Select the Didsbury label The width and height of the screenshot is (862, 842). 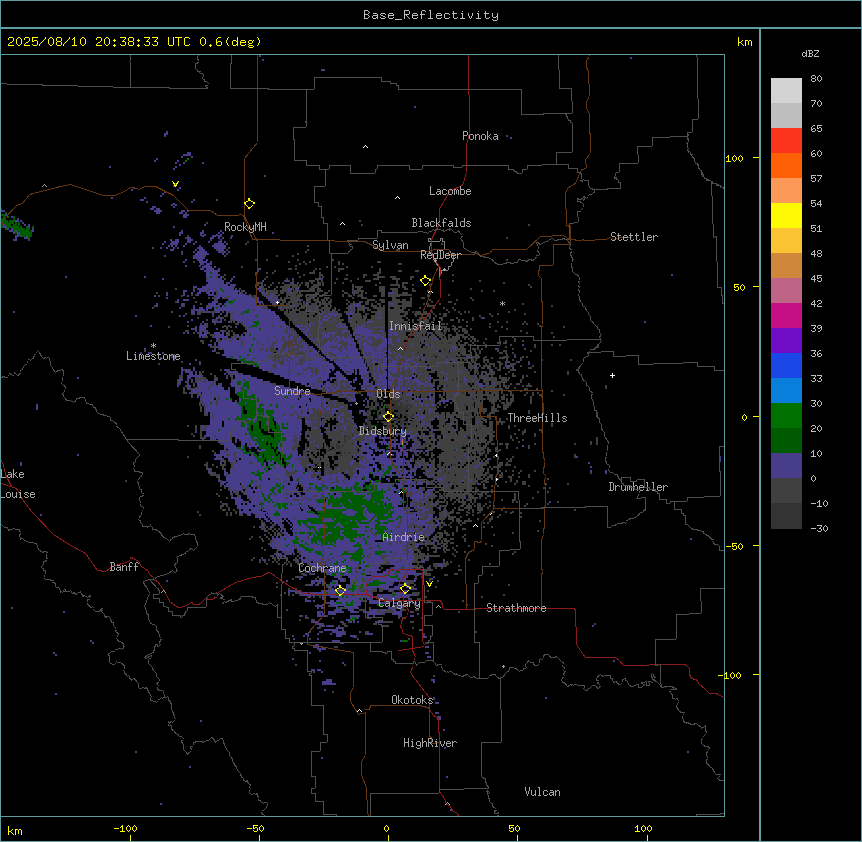[x=383, y=431]
